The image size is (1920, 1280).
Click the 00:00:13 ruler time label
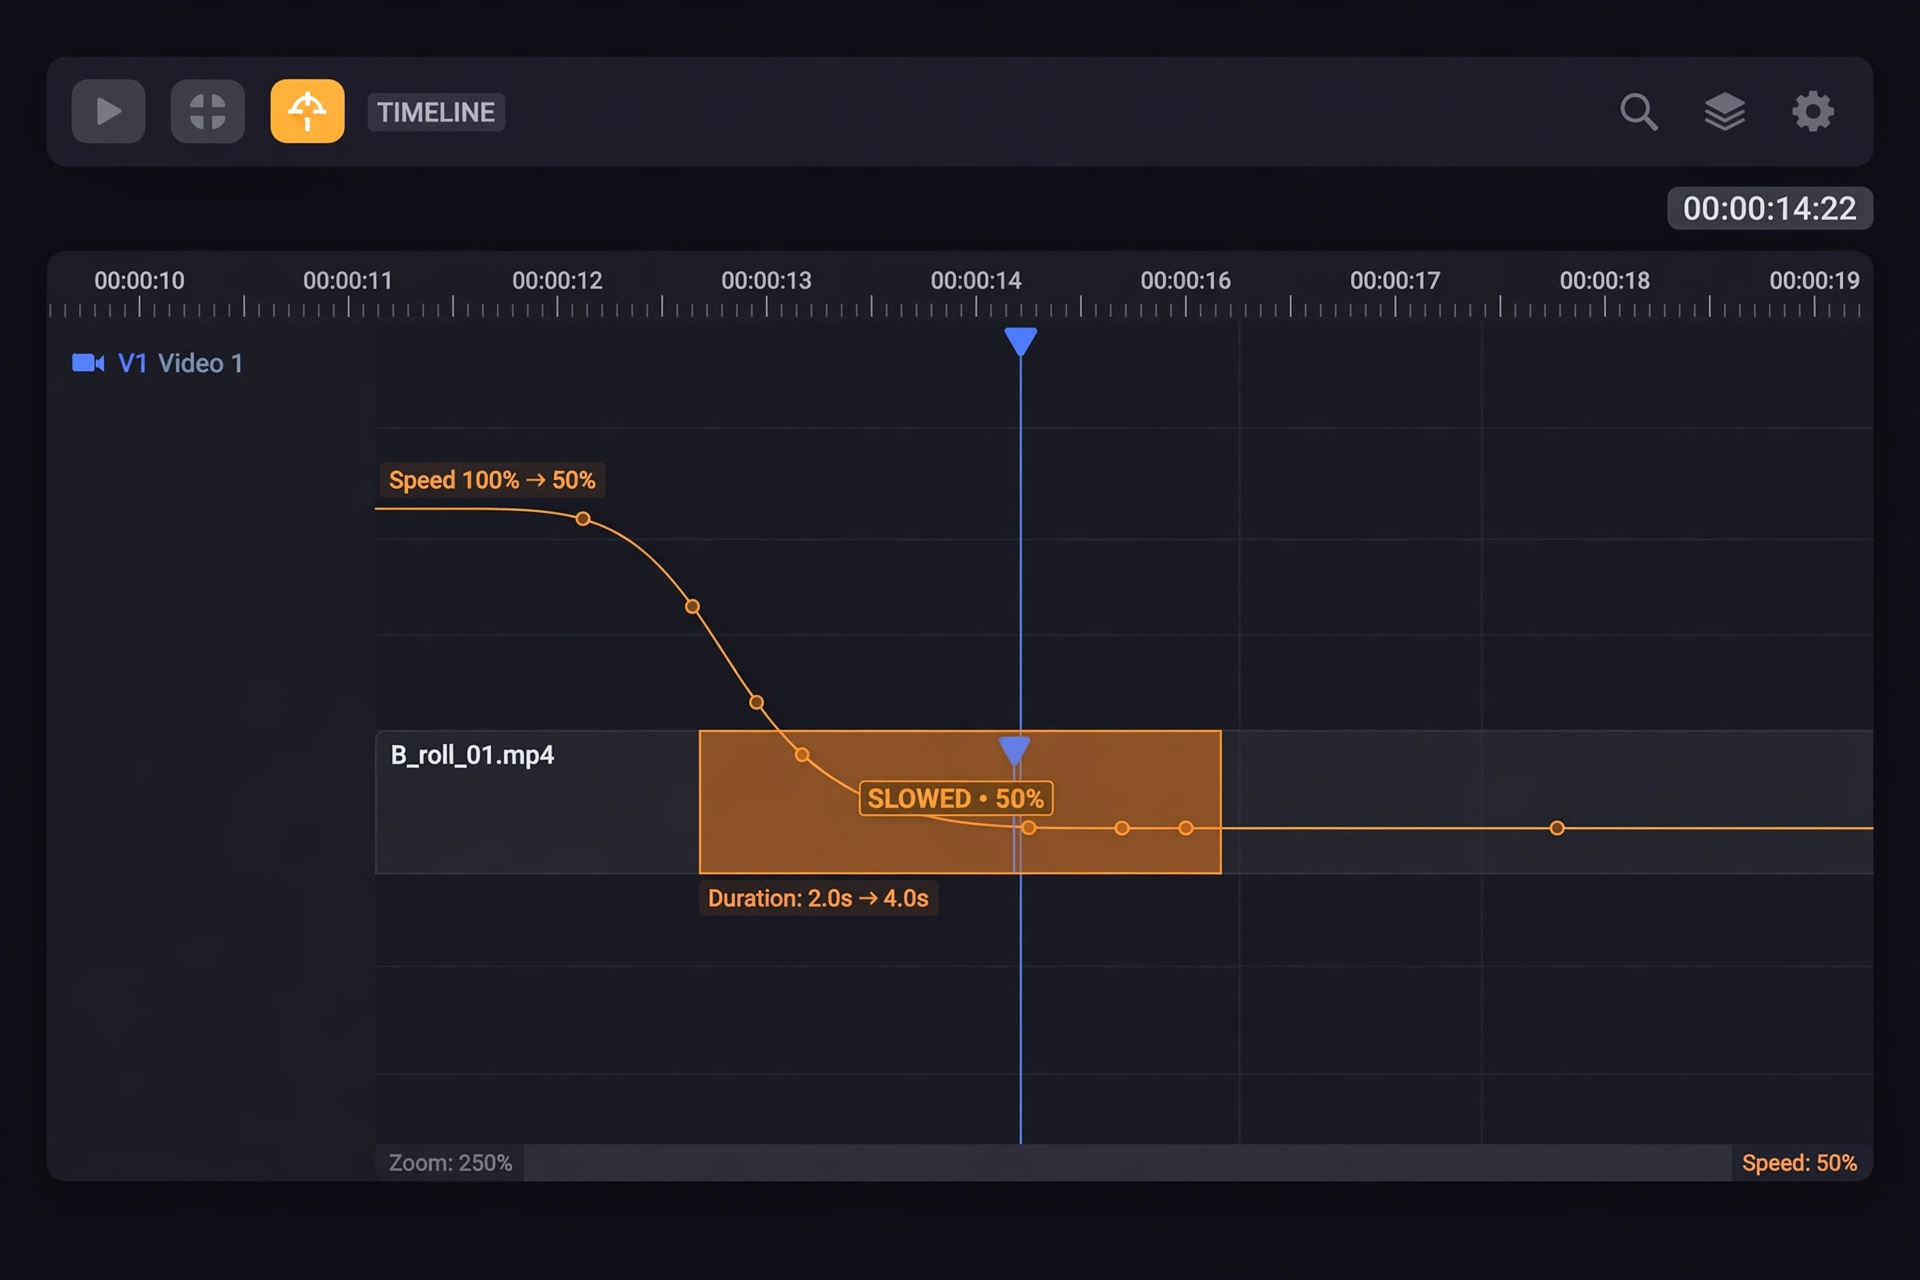tap(766, 281)
